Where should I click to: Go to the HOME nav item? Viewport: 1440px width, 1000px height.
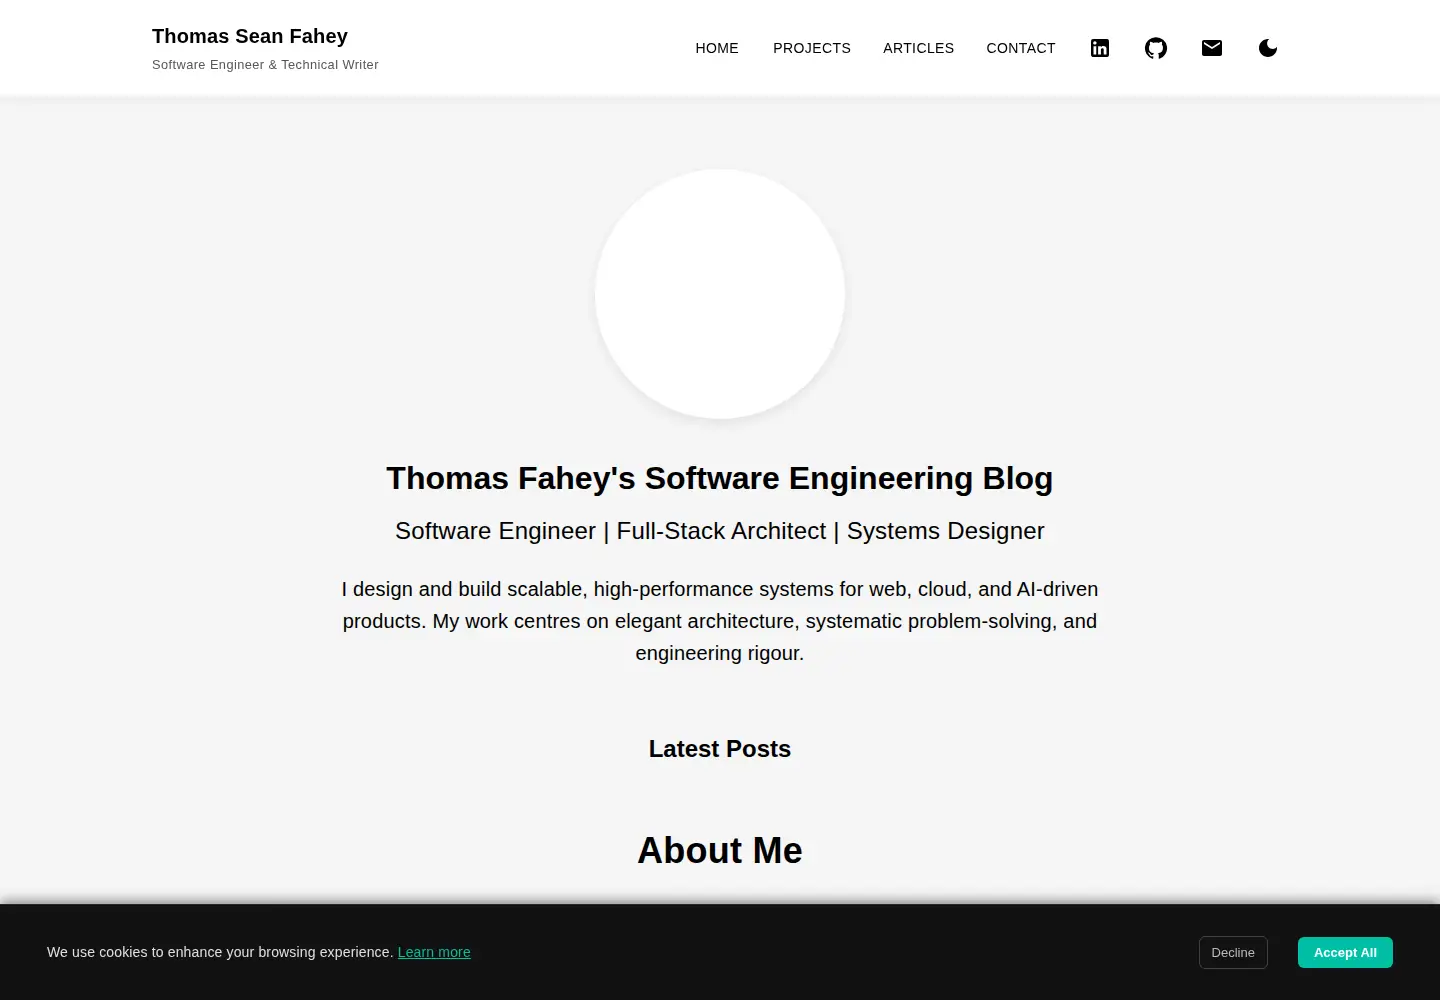click(717, 48)
